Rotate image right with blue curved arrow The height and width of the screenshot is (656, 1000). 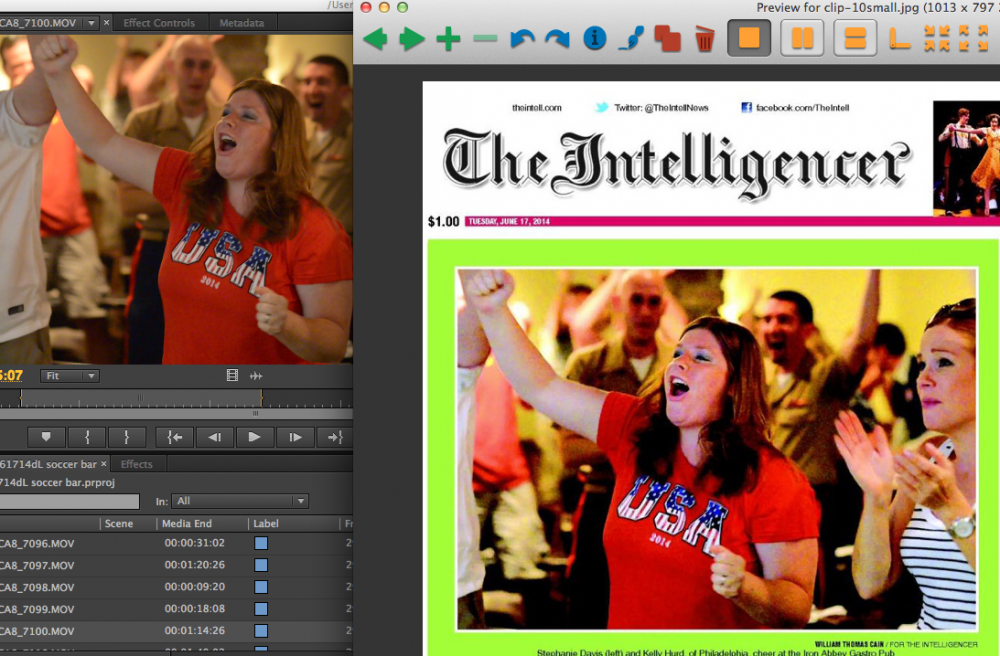pyautogui.click(x=557, y=39)
